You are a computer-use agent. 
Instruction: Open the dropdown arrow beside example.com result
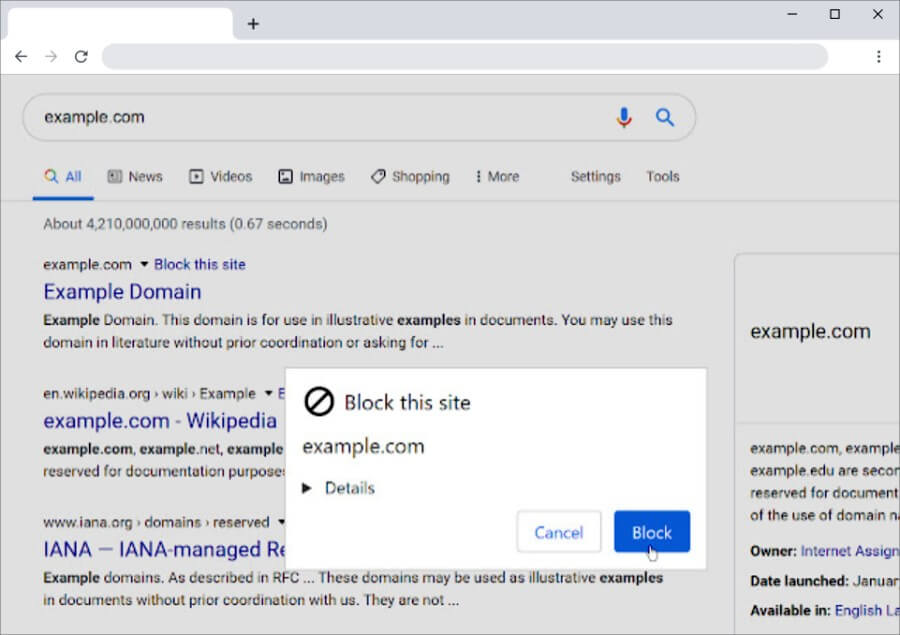tap(144, 265)
